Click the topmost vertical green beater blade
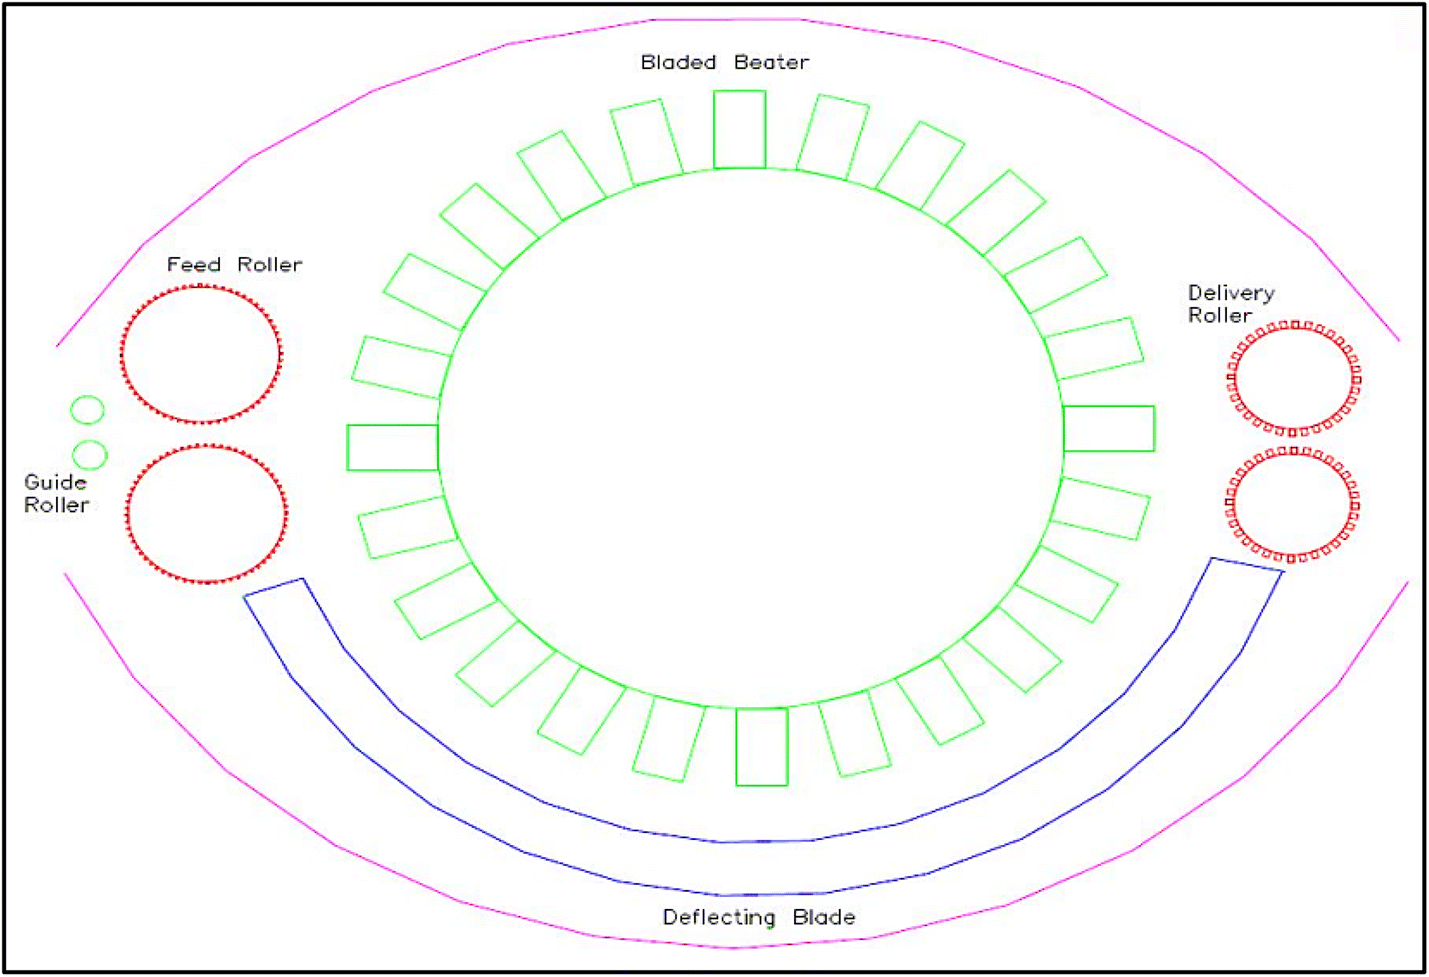The width and height of the screenshot is (1429, 977). (740, 129)
